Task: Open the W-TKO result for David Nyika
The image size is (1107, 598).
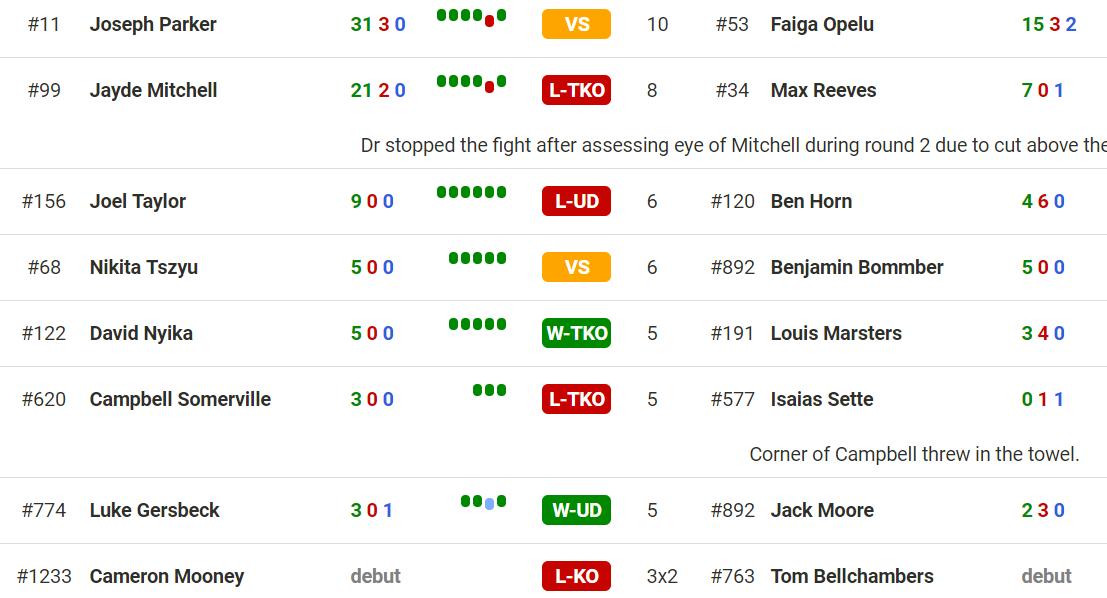Action: (x=576, y=333)
